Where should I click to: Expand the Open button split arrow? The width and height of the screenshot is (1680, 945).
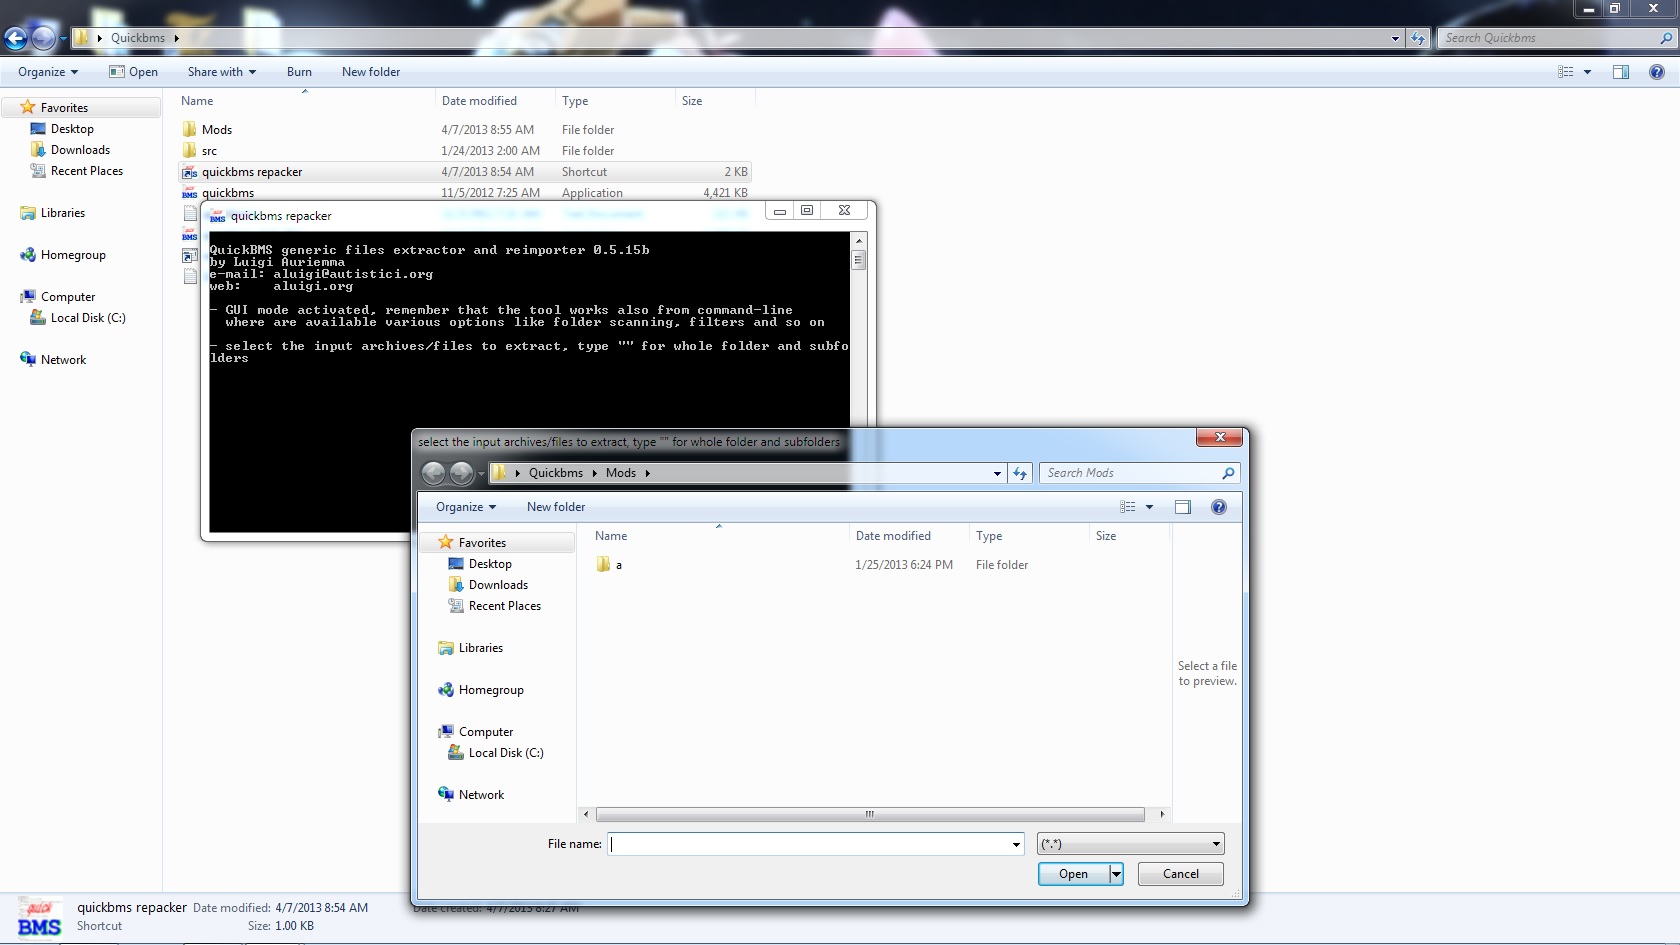(1116, 874)
